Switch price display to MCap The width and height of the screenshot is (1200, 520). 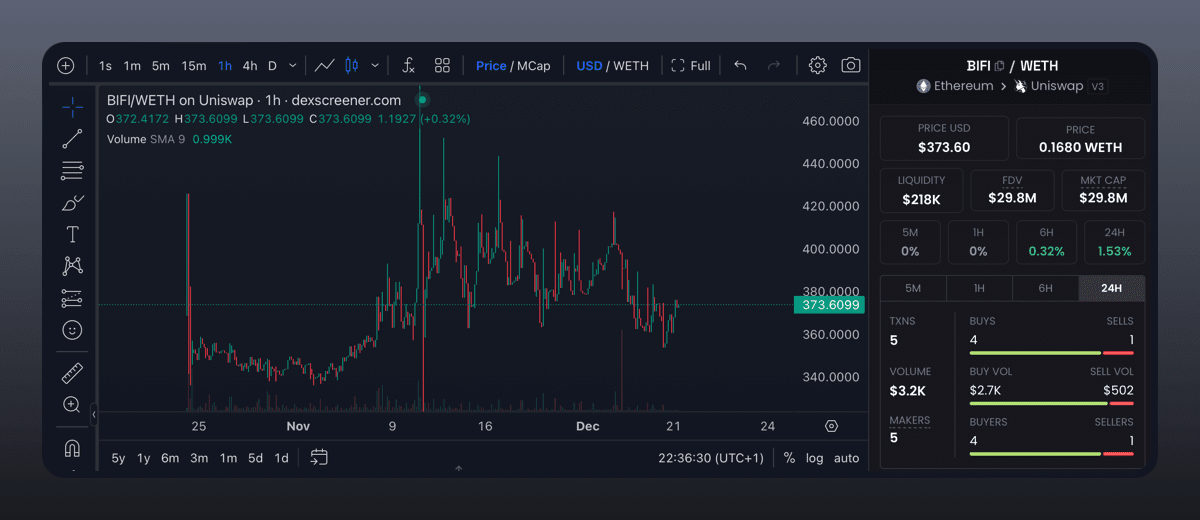(533, 66)
